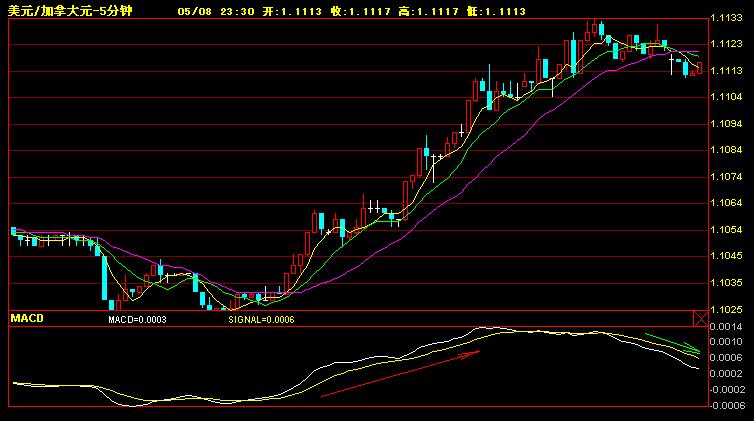
Task: Click the 23:30 time in the header
Action: 237,12
